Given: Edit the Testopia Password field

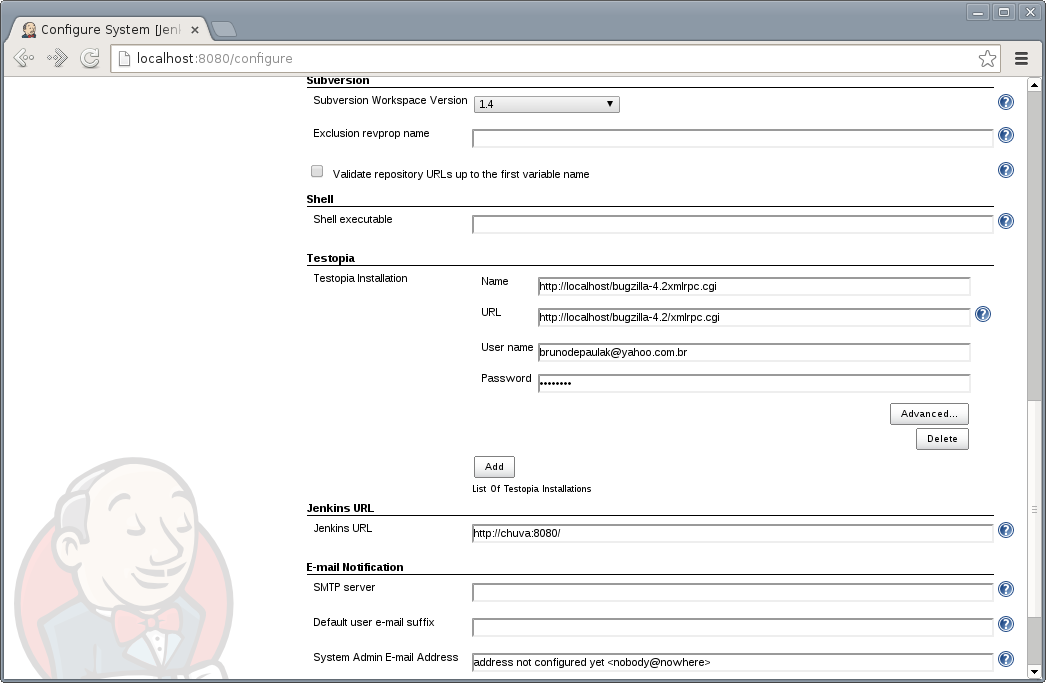Looking at the screenshot, I should pyautogui.click(x=754, y=384).
